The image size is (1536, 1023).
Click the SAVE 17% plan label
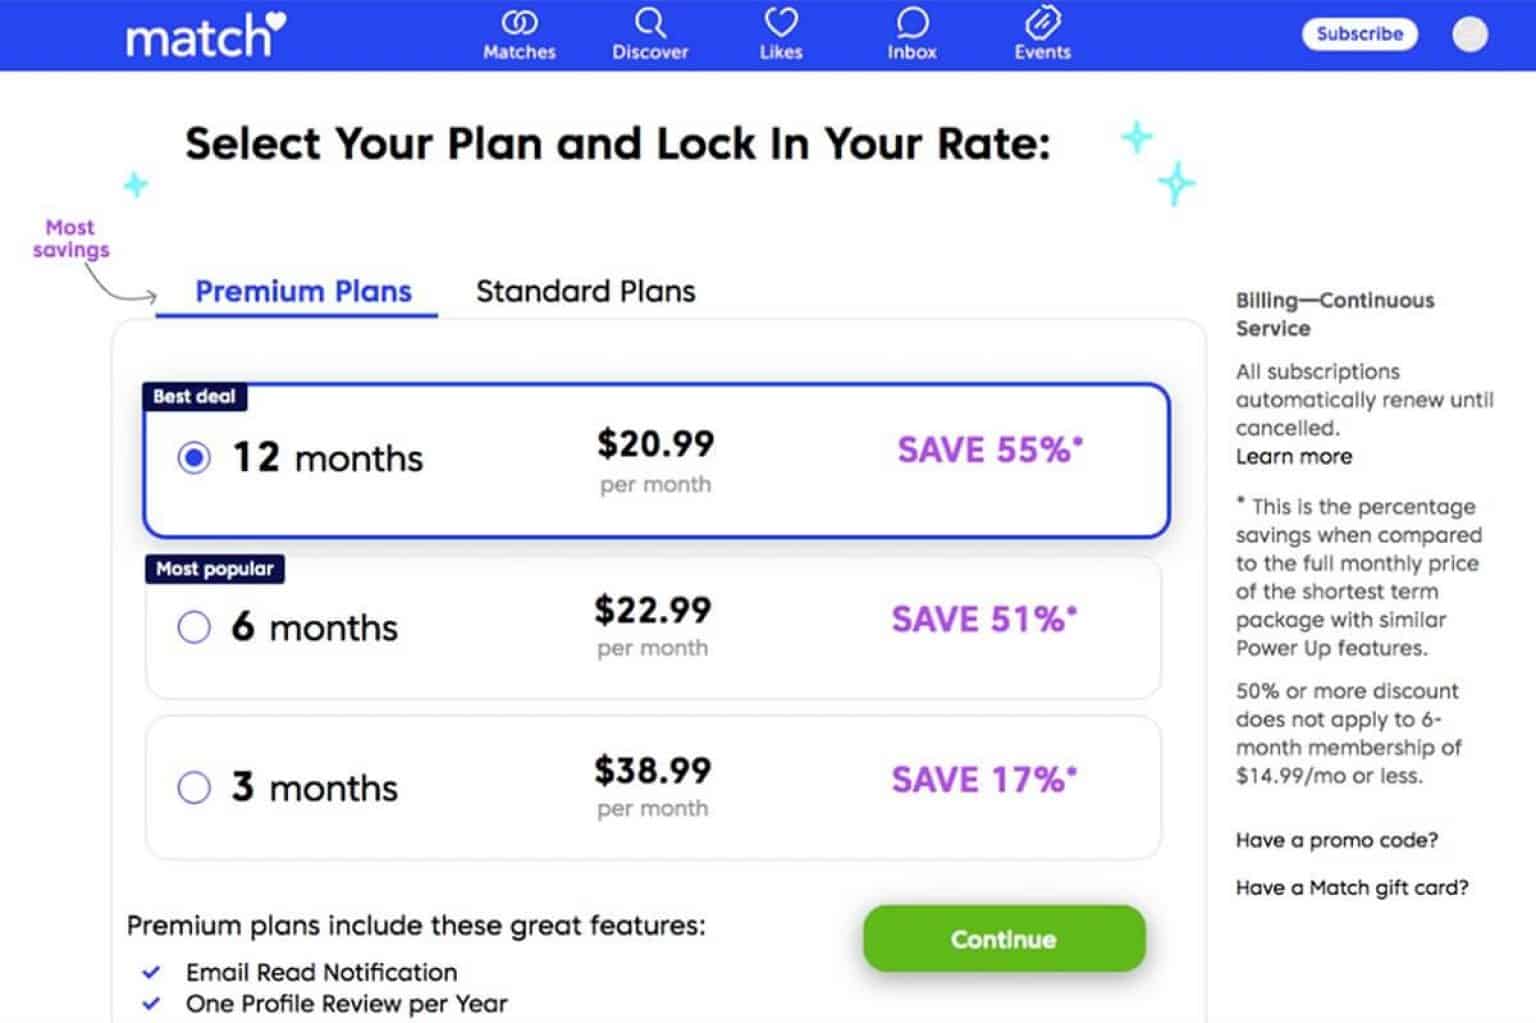pyautogui.click(x=984, y=780)
